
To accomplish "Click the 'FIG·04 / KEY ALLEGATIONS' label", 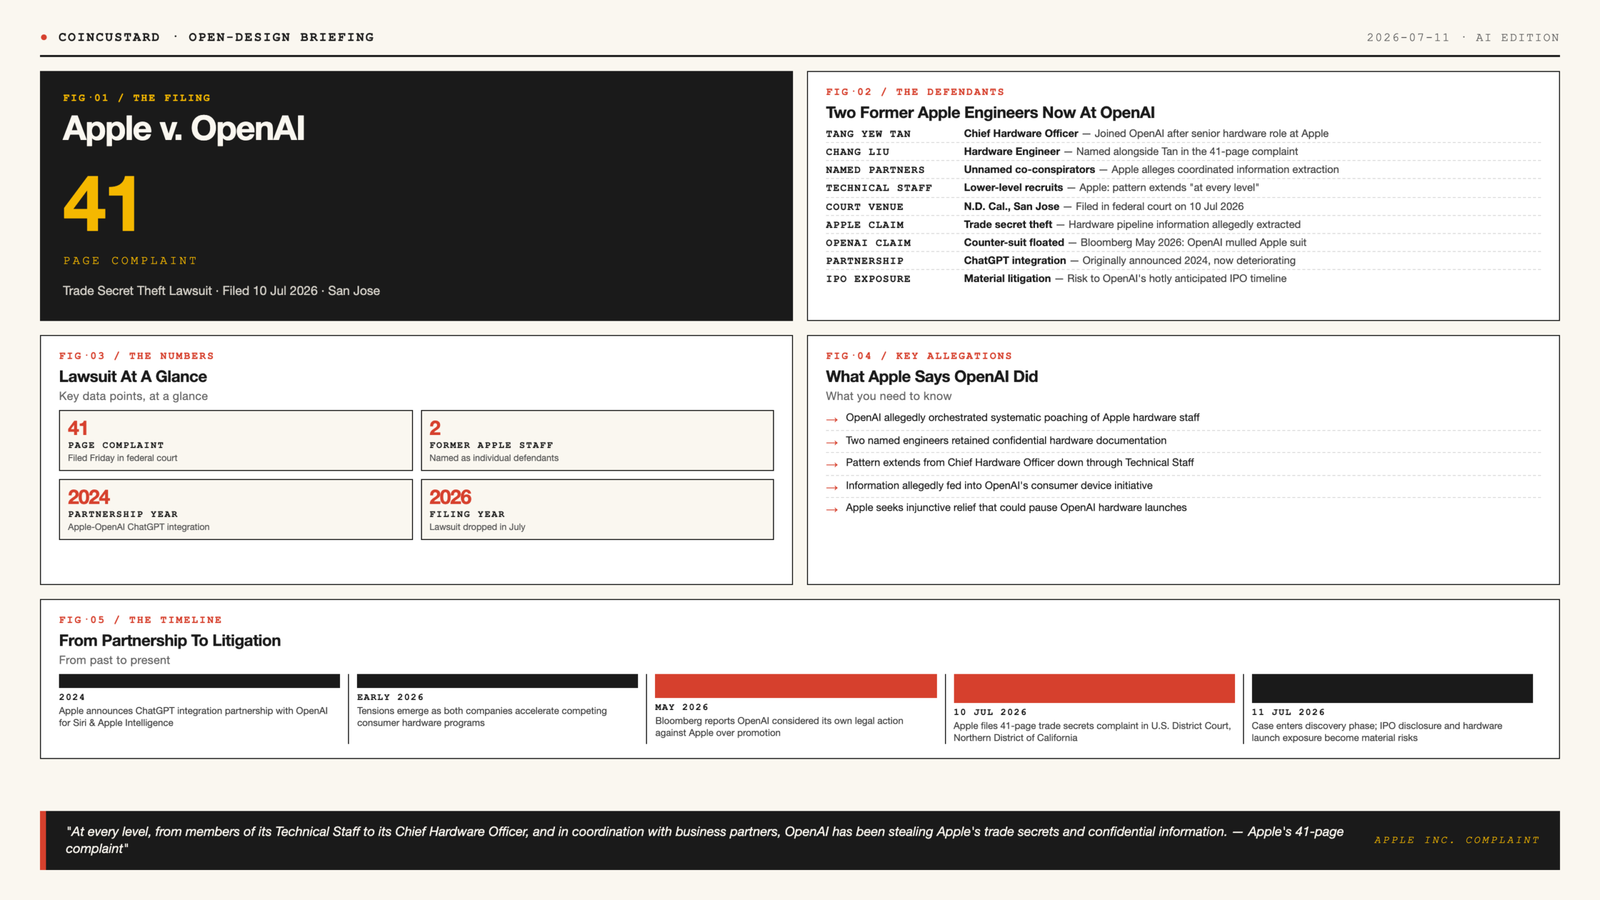I will (x=919, y=356).
